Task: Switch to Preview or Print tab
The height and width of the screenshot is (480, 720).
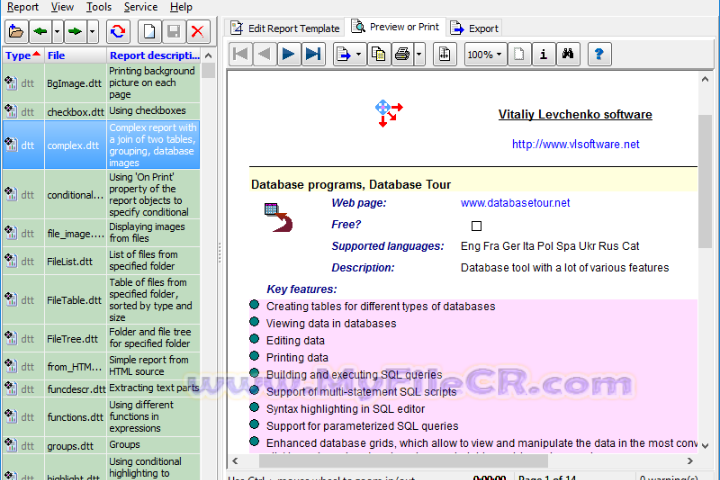Action: point(396,27)
